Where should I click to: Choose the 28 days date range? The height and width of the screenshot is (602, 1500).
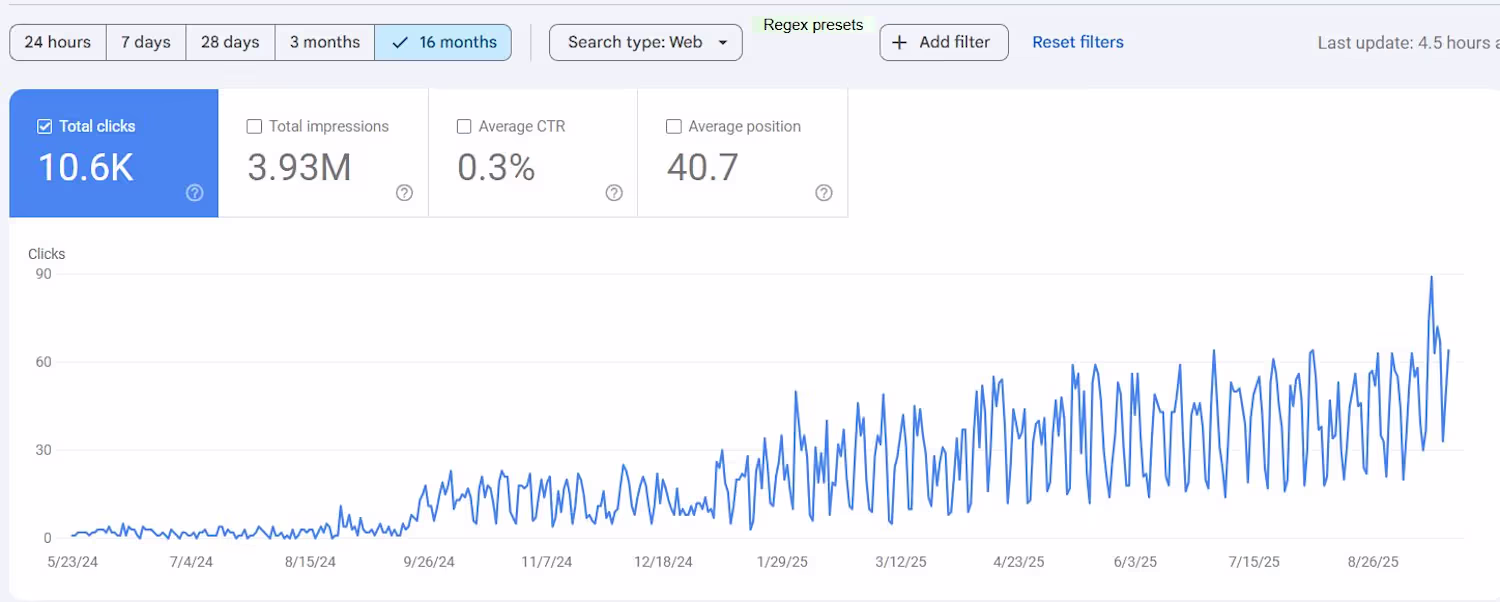[x=230, y=42]
